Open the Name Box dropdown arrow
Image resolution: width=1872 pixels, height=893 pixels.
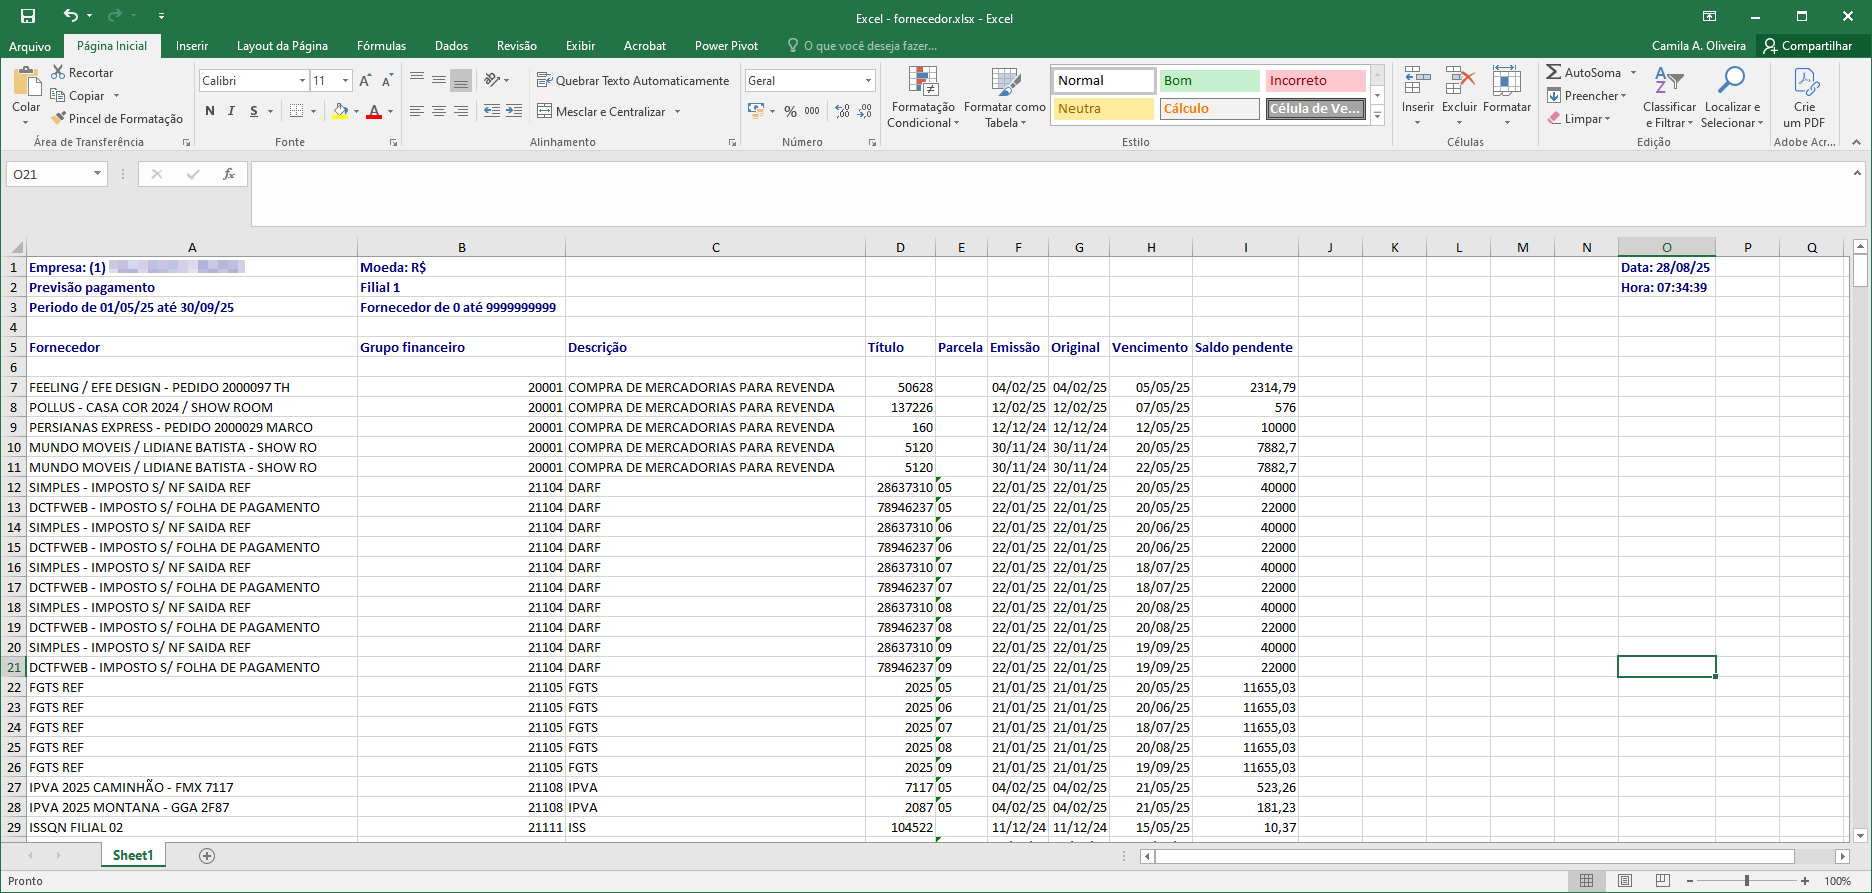click(x=97, y=174)
